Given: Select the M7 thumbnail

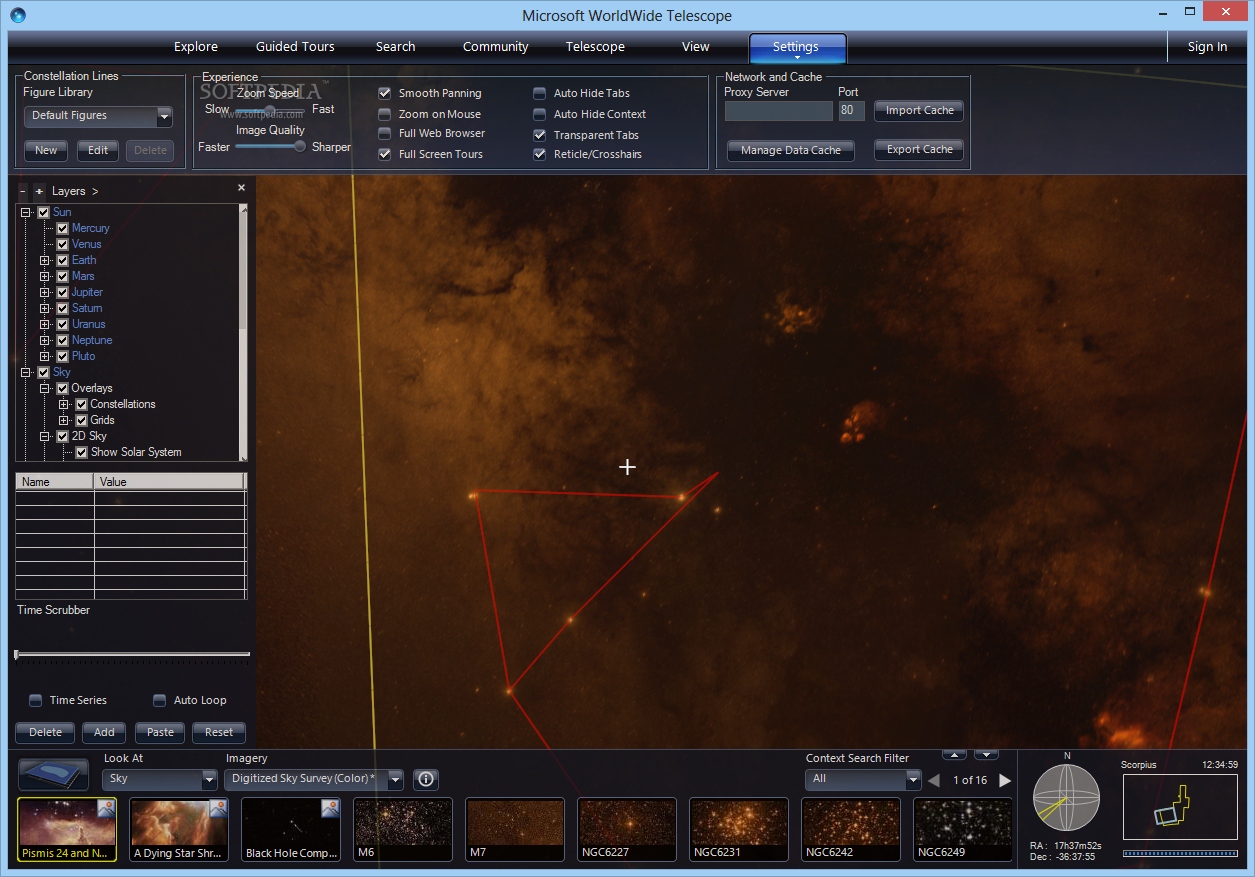Looking at the screenshot, I should tap(515, 830).
